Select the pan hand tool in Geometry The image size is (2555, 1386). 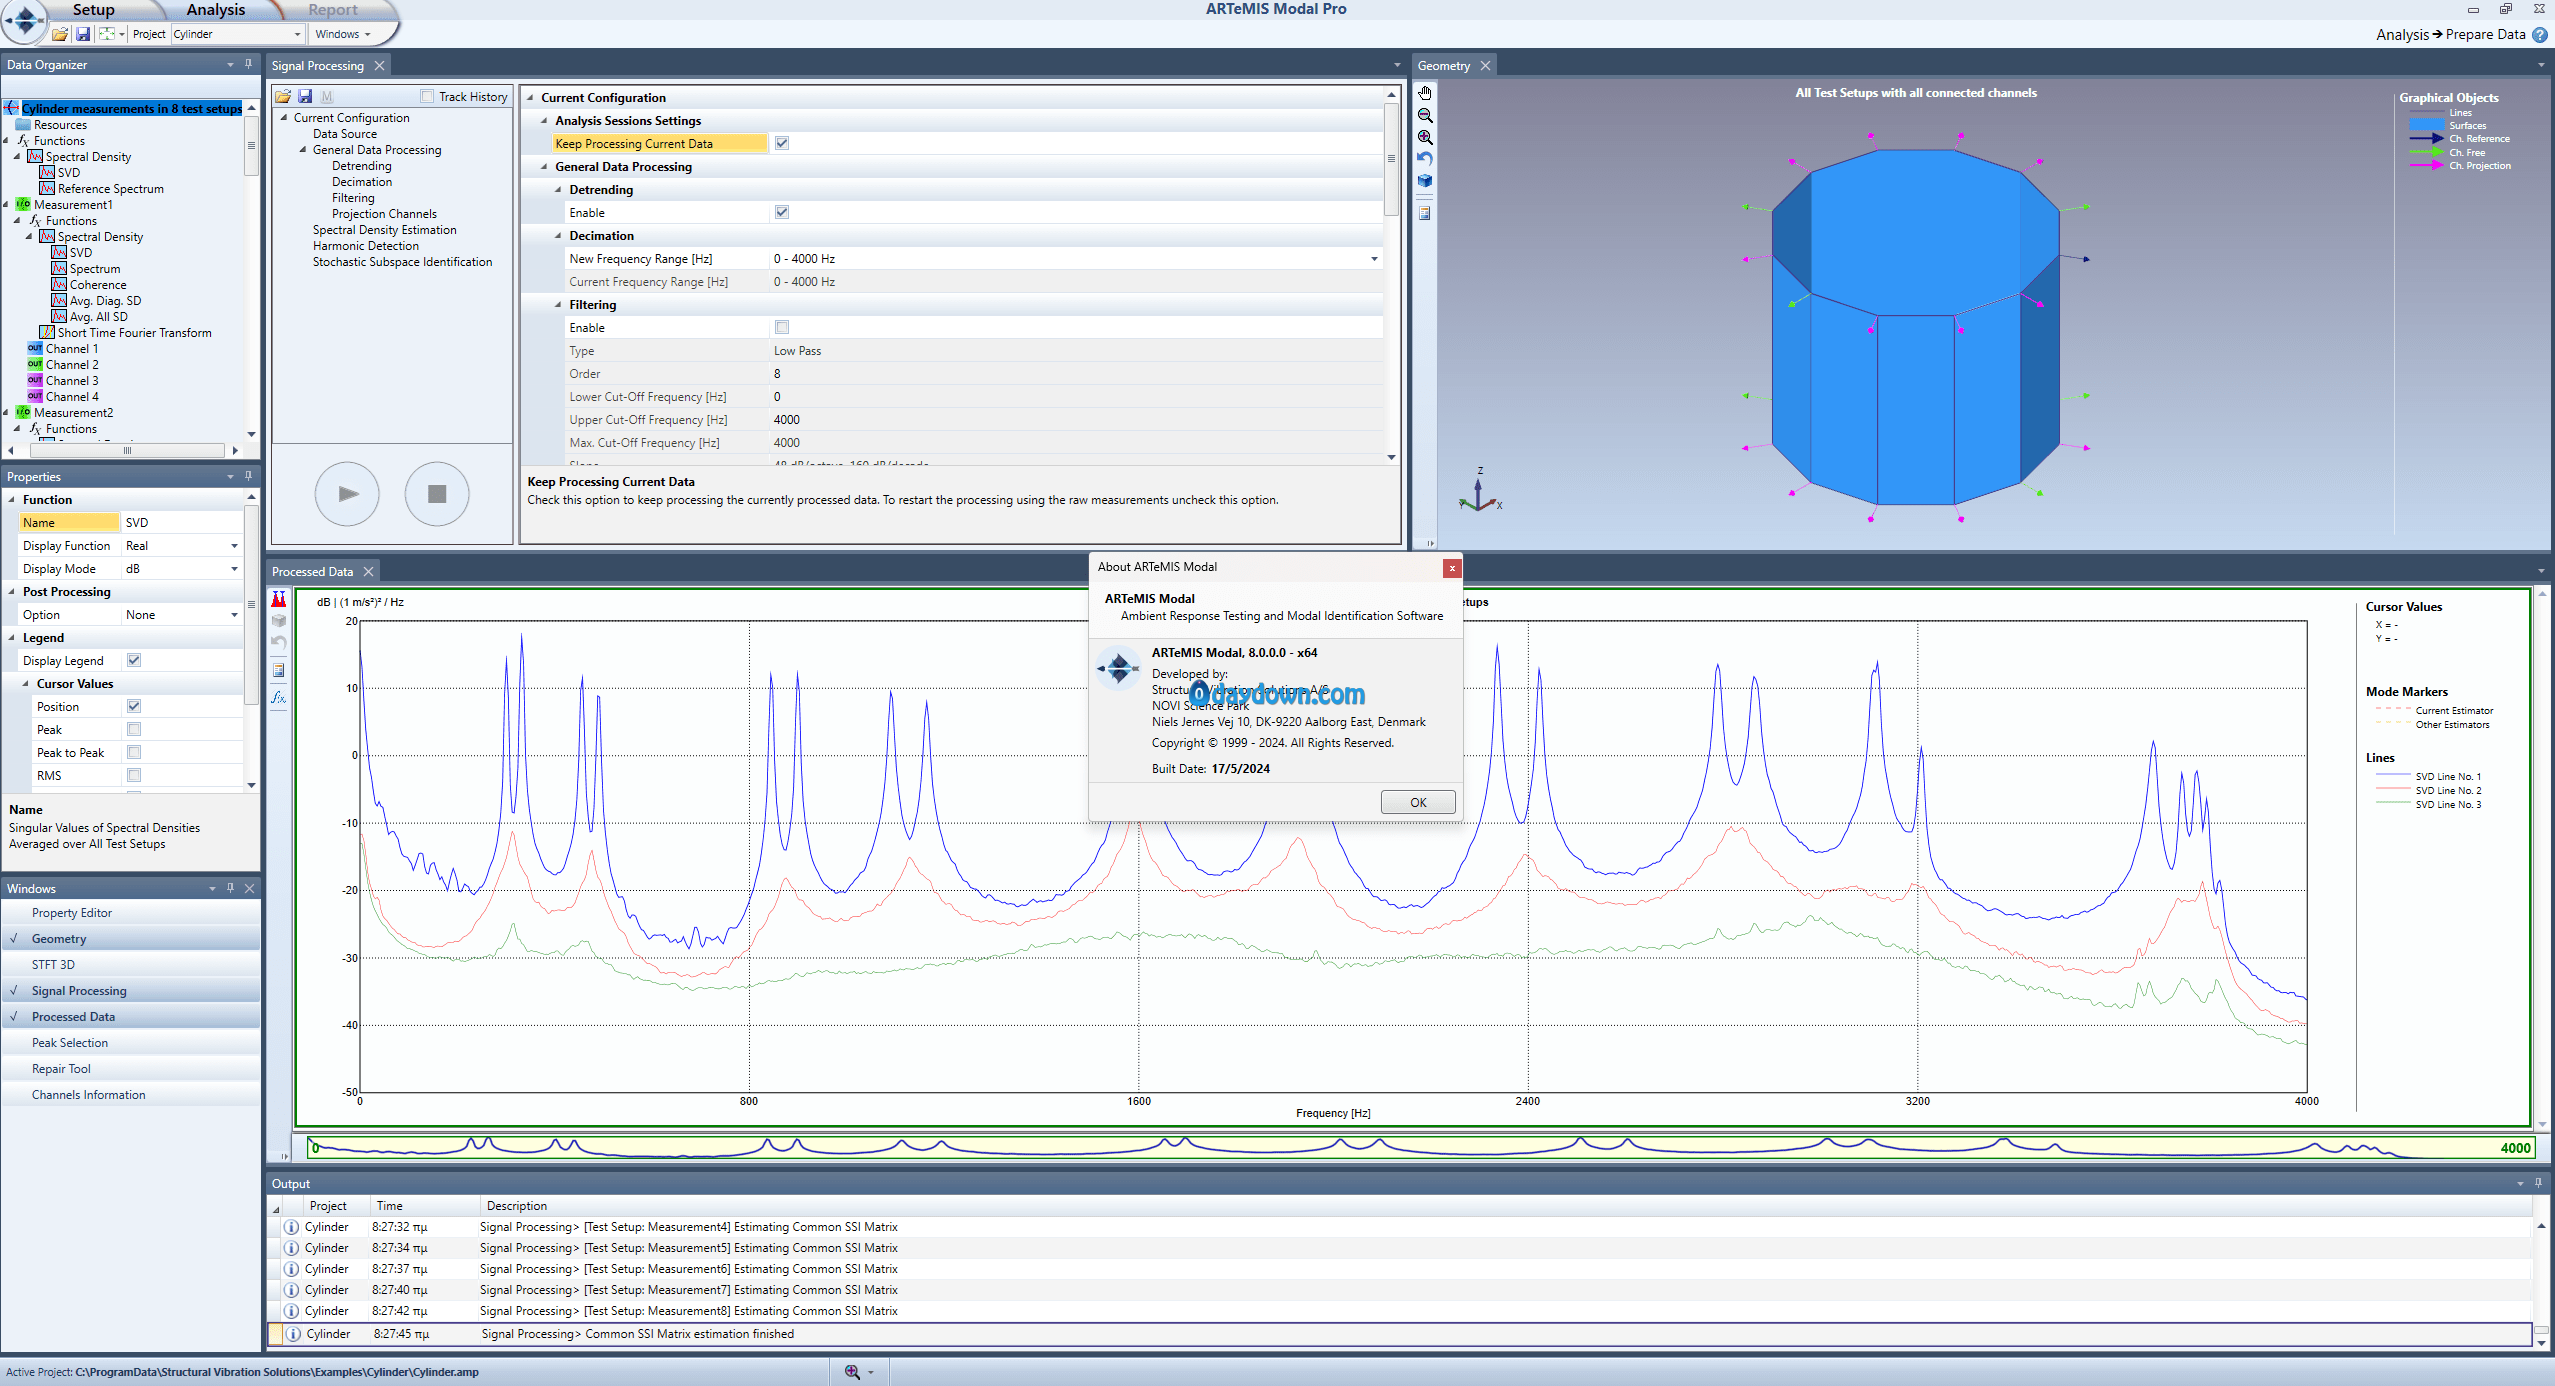pyautogui.click(x=1425, y=93)
